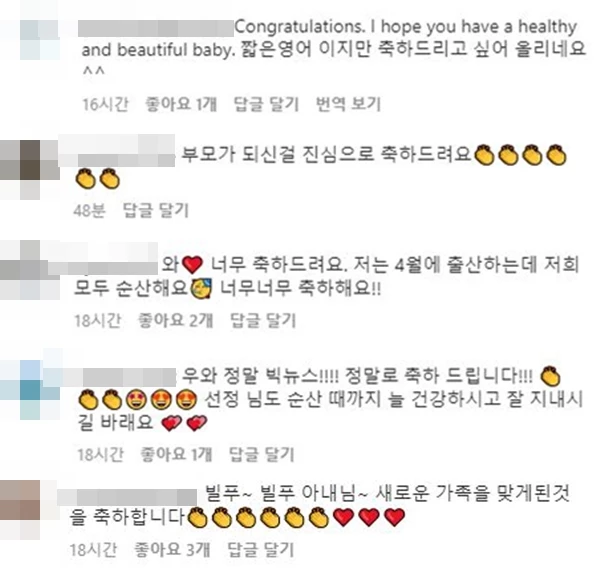Click the 48분 timestamp

[90, 210]
